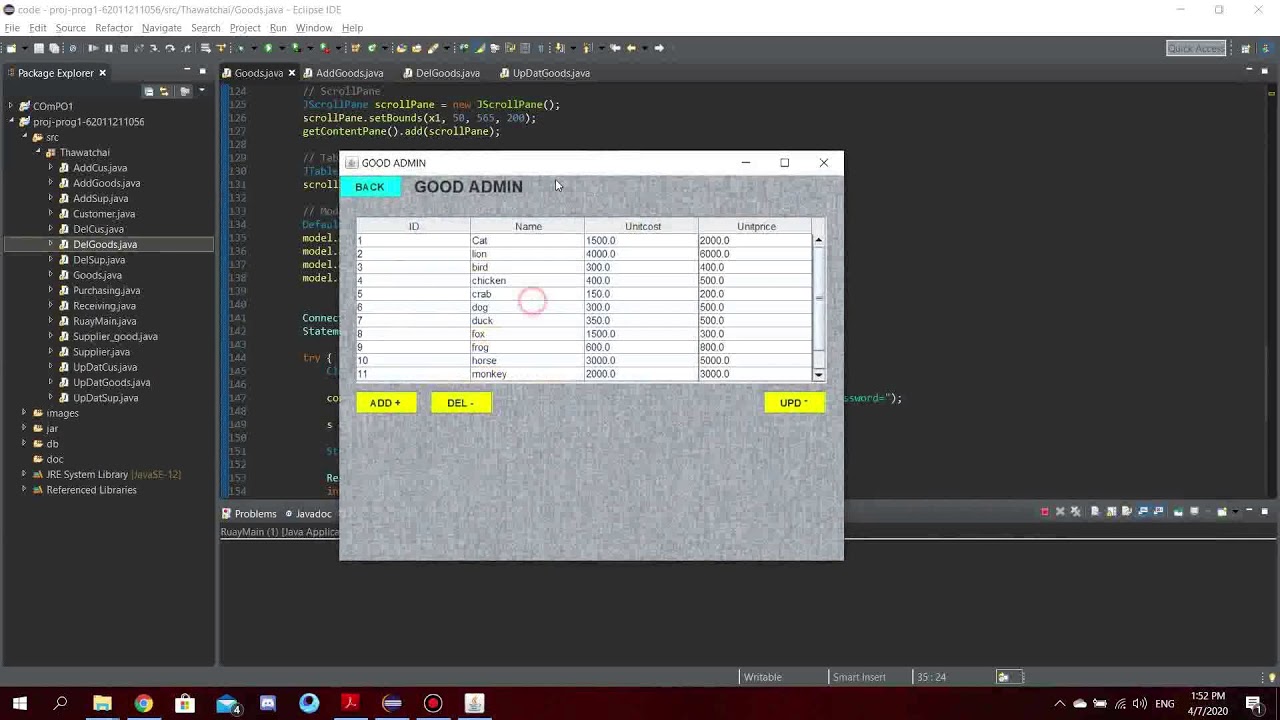Open the Adobe Acrobat taskbar icon
The width and height of the screenshot is (1280, 720).
pyautogui.click(x=350, y=704)
